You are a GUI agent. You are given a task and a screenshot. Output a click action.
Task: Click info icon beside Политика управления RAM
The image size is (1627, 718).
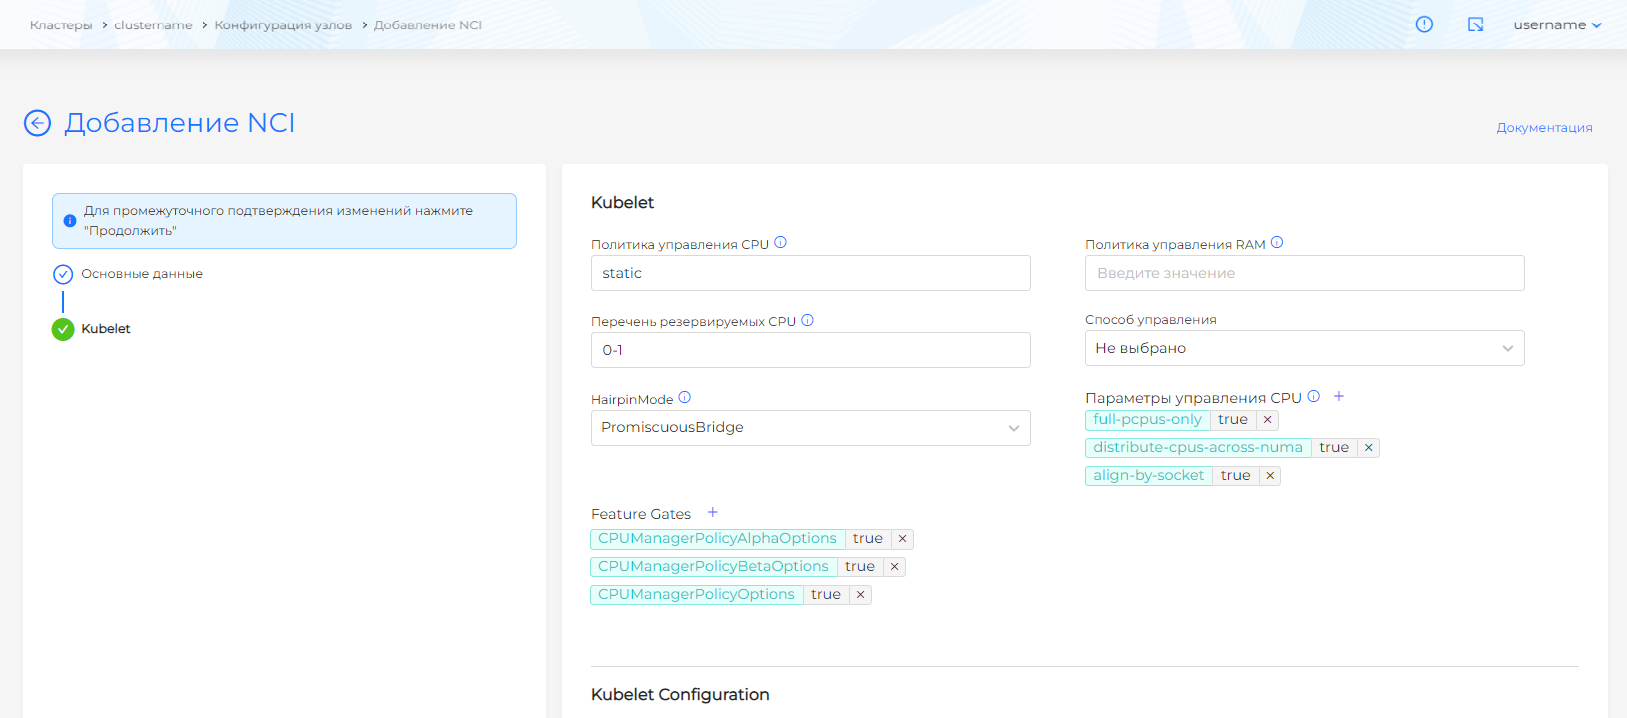click(1277, 243)
